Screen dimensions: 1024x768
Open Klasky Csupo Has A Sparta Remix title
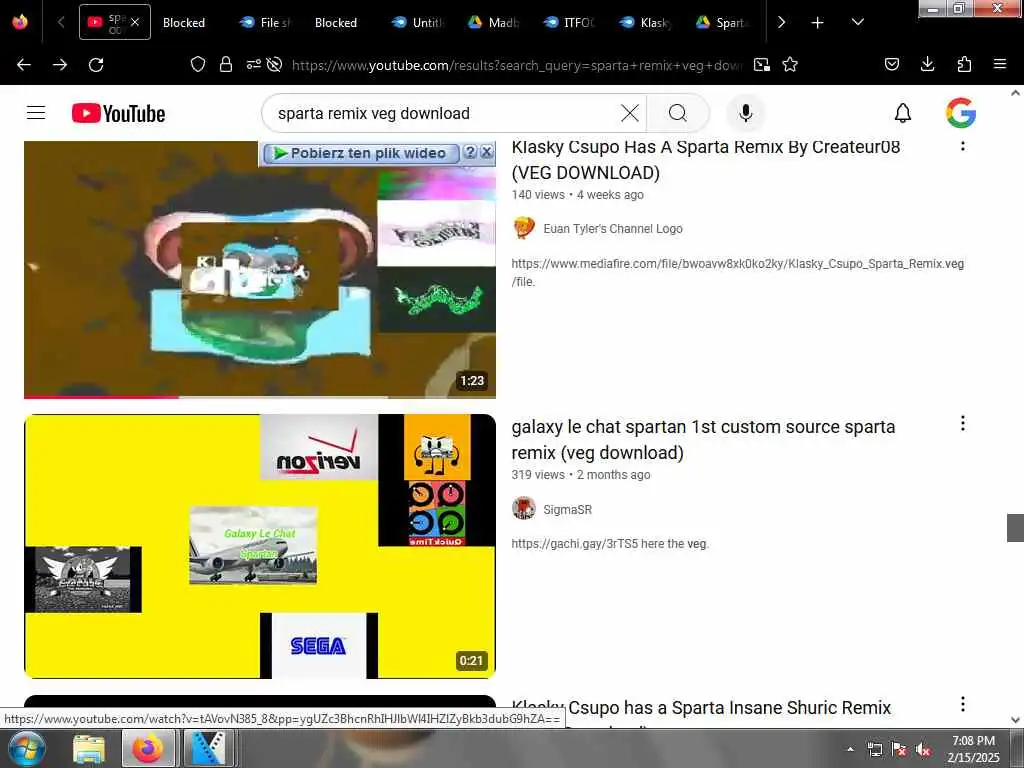[x=705, y=159]
